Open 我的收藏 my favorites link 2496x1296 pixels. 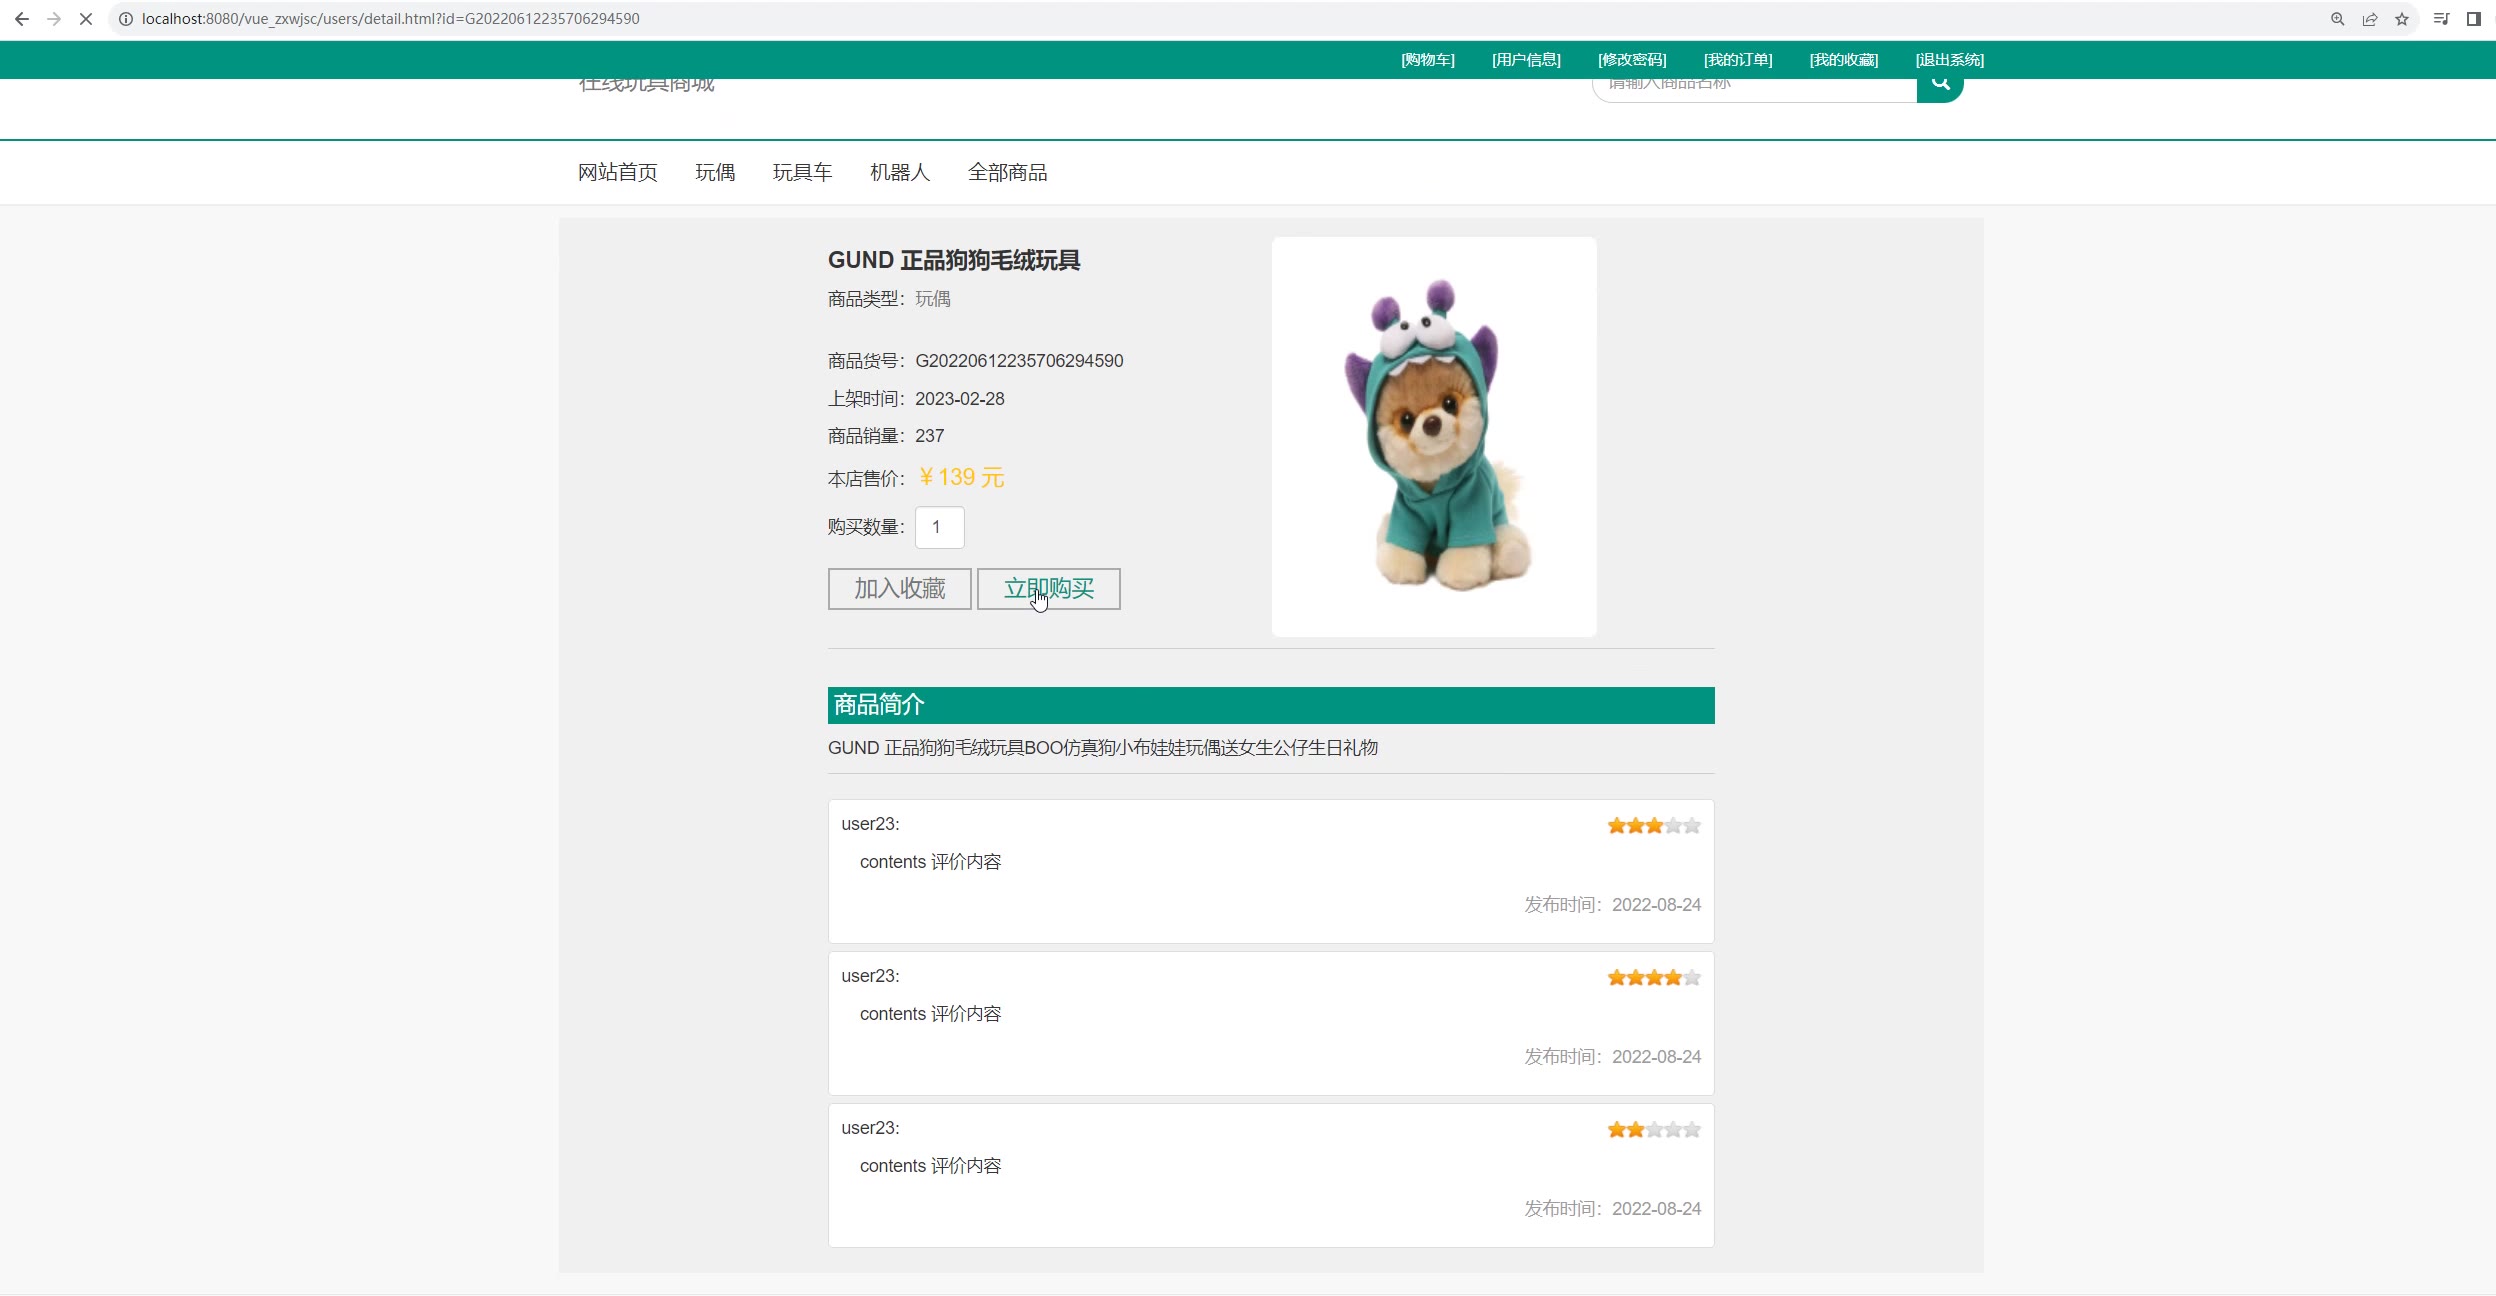click(x=1844, y=60)
